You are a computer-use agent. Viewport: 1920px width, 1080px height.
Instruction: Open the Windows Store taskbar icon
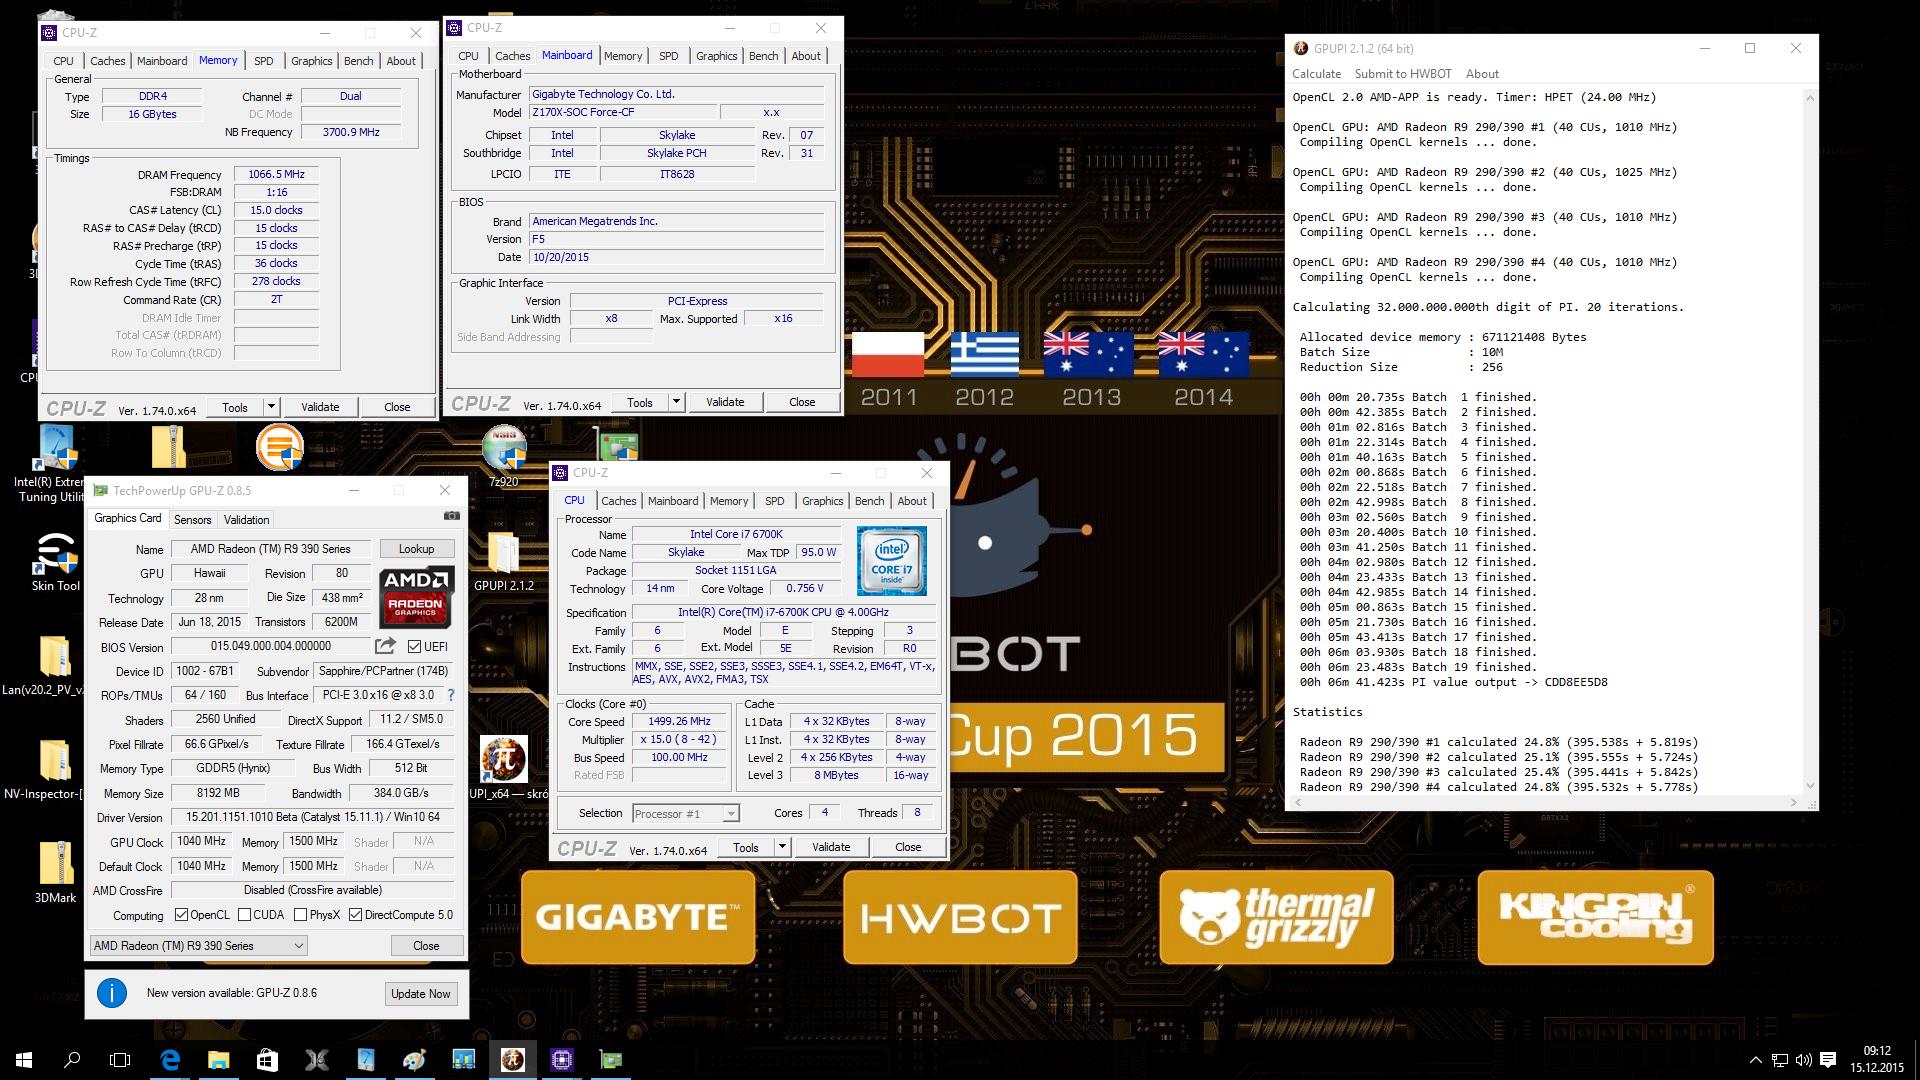pos(267,1059)
